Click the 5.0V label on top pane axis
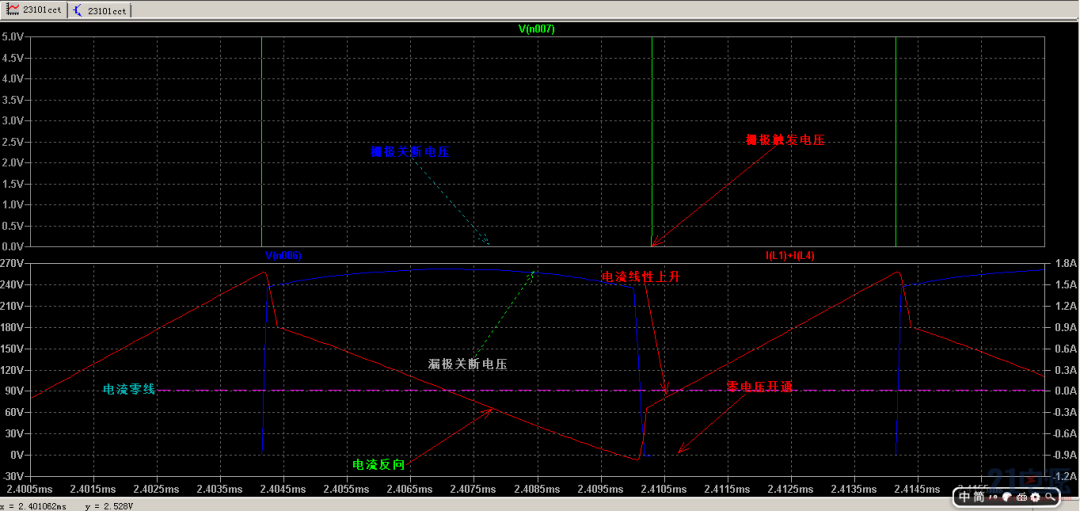The width and height of the screenshot is (1080, 511). coord(14,36)
